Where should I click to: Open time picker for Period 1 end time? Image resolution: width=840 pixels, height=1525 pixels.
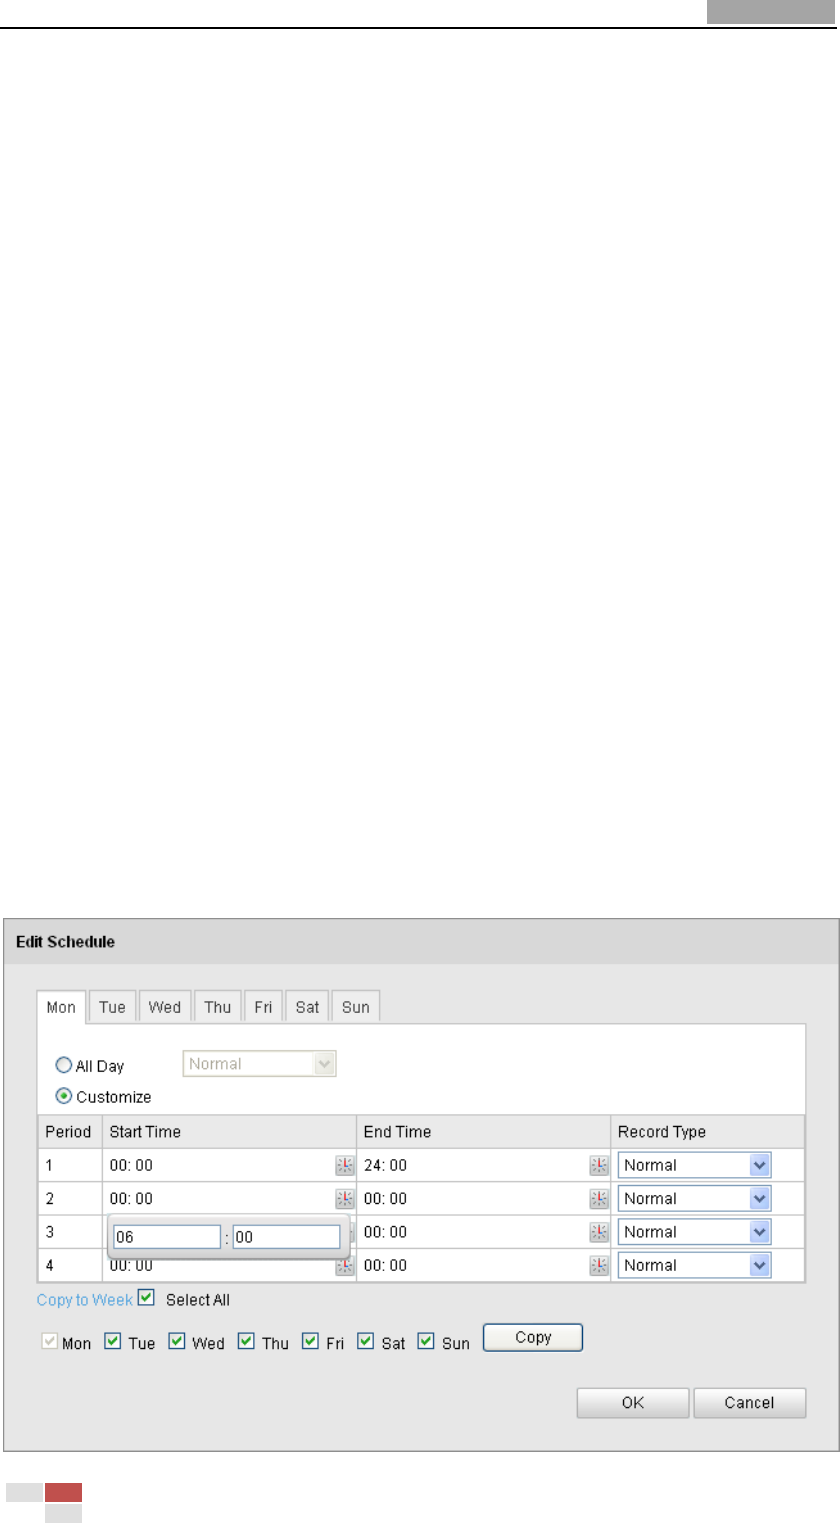coord(599,1165)
